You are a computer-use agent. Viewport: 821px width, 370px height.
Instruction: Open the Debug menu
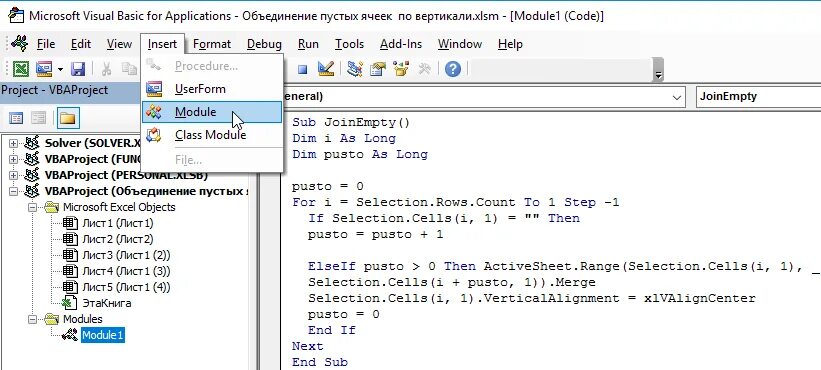pyautogui.click(x=264, y=44)
